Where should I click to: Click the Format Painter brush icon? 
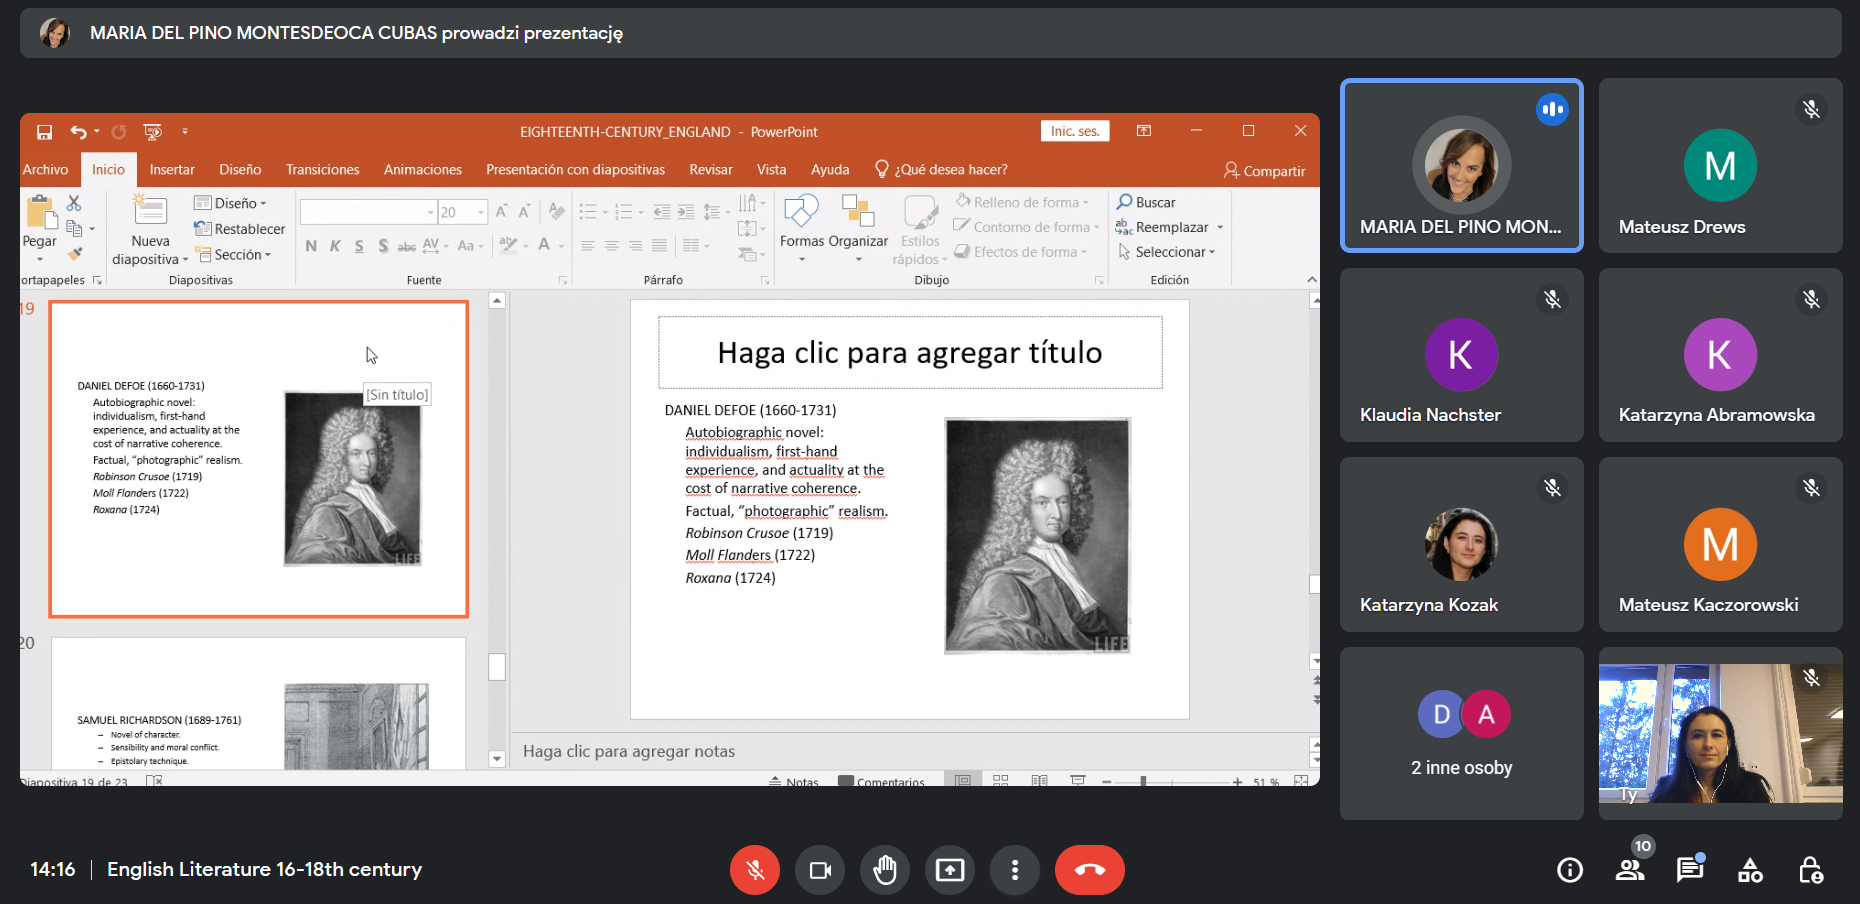[74, 253]
